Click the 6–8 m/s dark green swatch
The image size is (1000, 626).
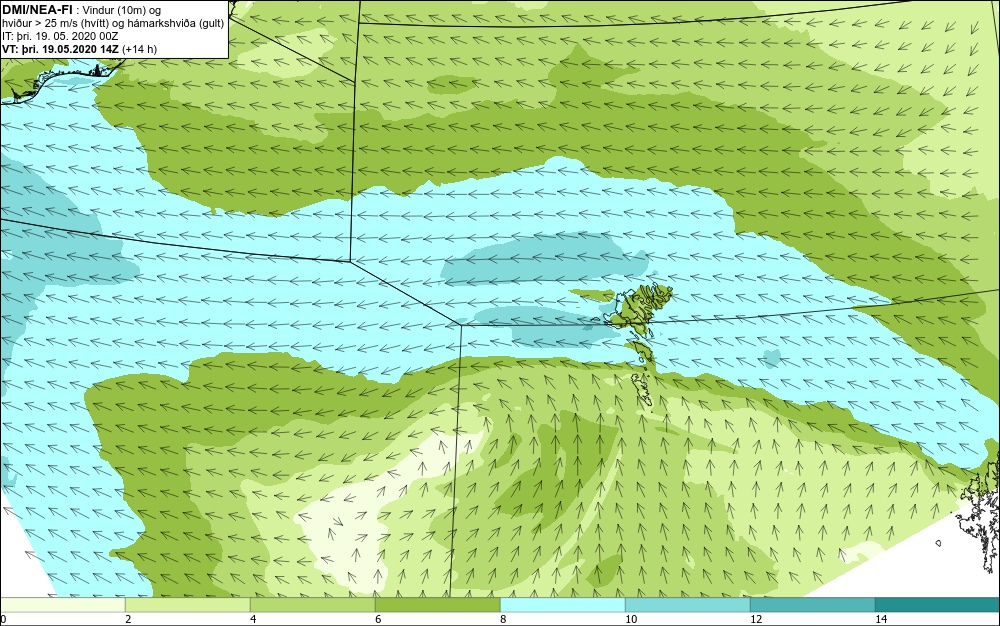click(x=438, y=605)
